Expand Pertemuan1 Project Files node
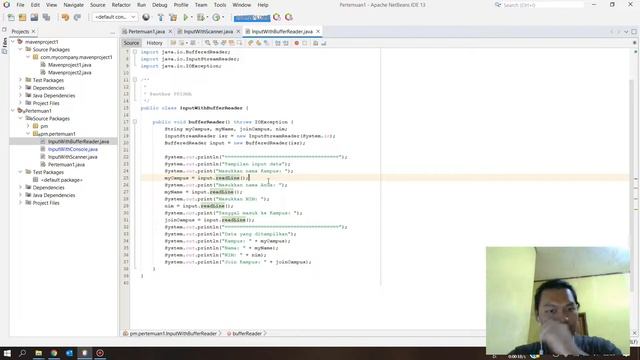Viewport: 640px width, 360px height. 20,203
